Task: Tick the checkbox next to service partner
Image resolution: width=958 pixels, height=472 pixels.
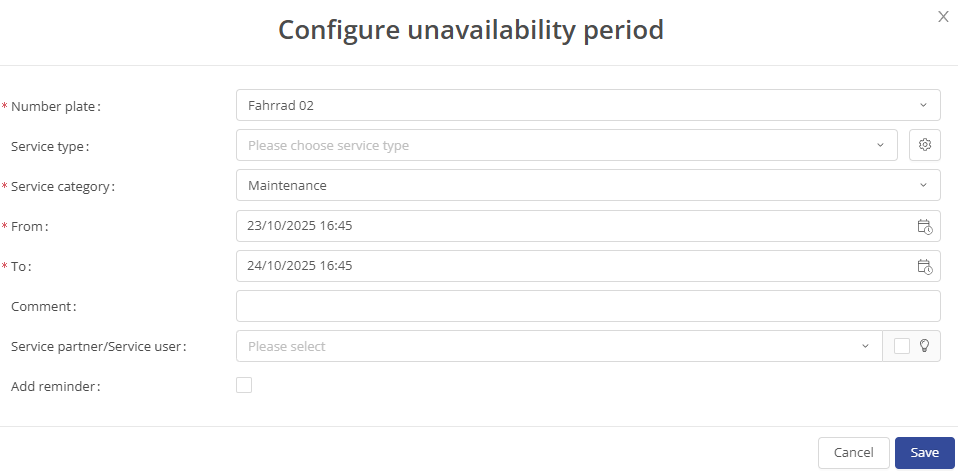Action: pyautogui.click(x=902, y=346)
